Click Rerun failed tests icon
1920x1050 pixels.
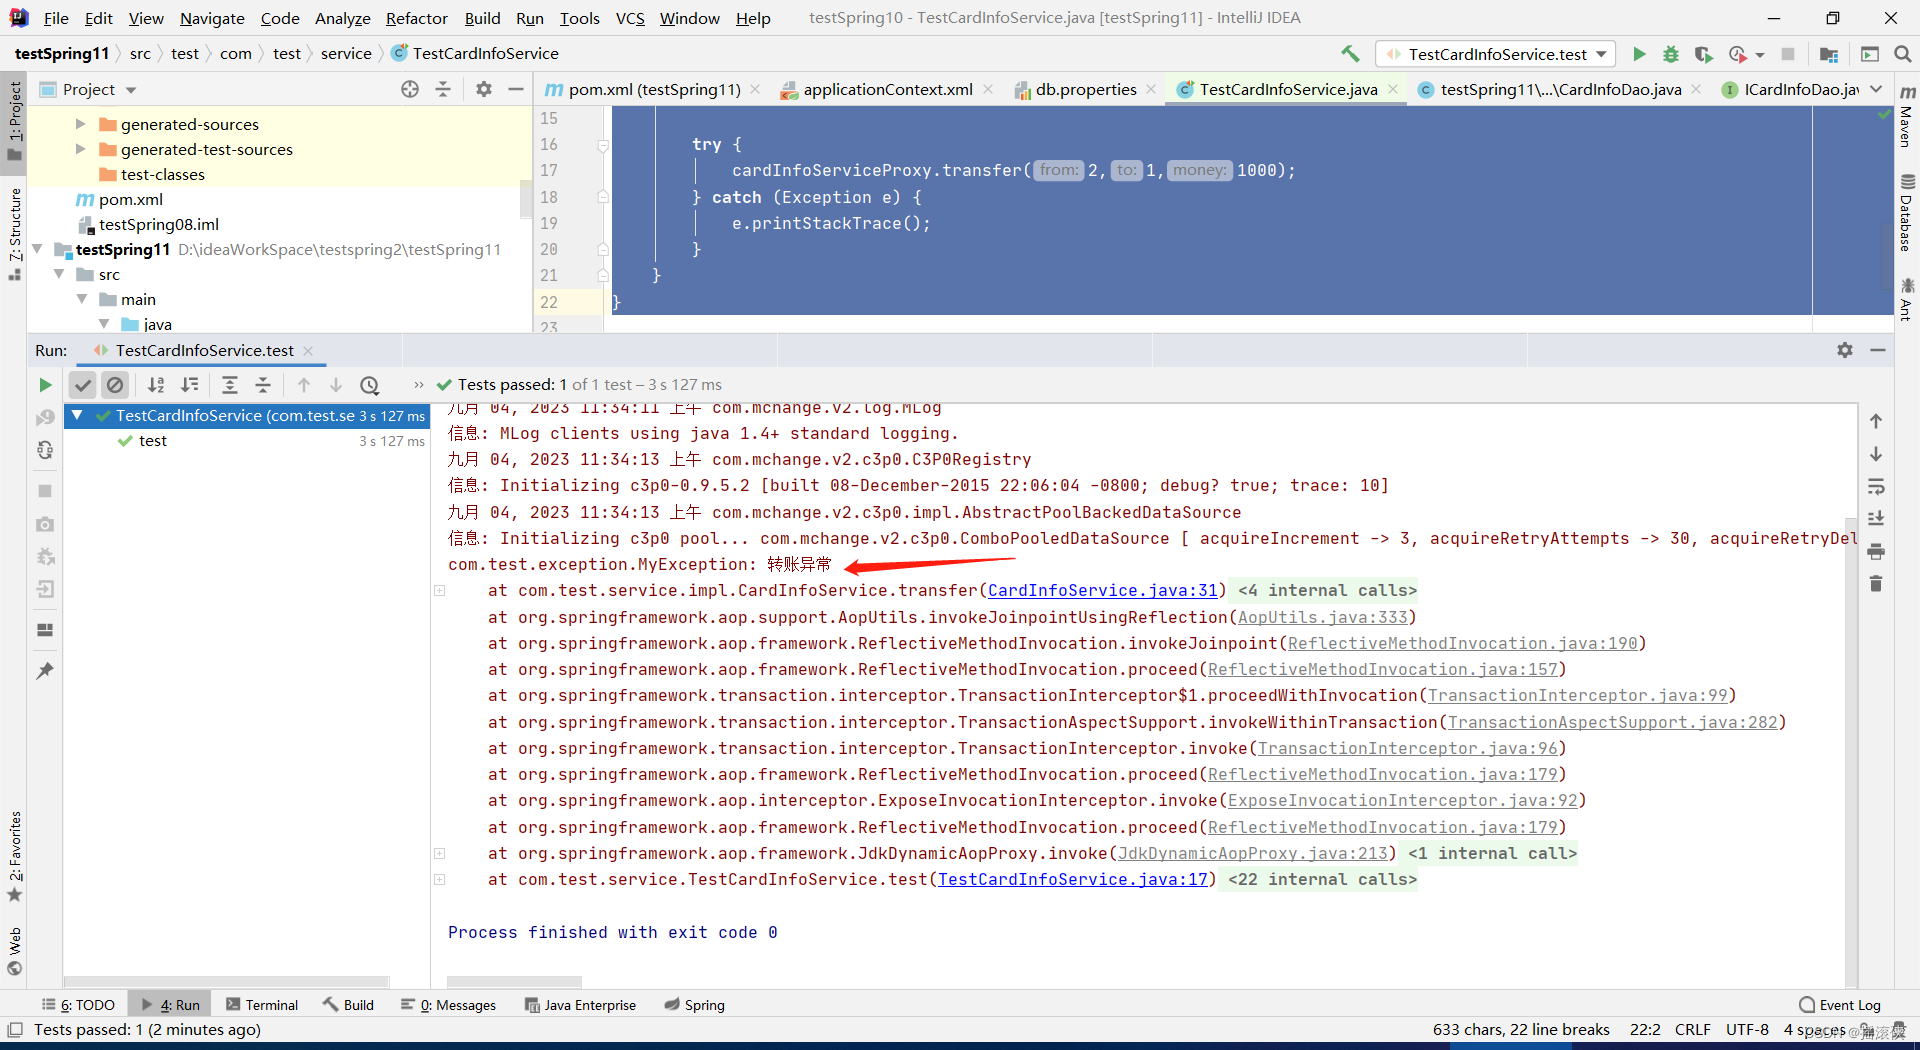[x=45, y=418]
